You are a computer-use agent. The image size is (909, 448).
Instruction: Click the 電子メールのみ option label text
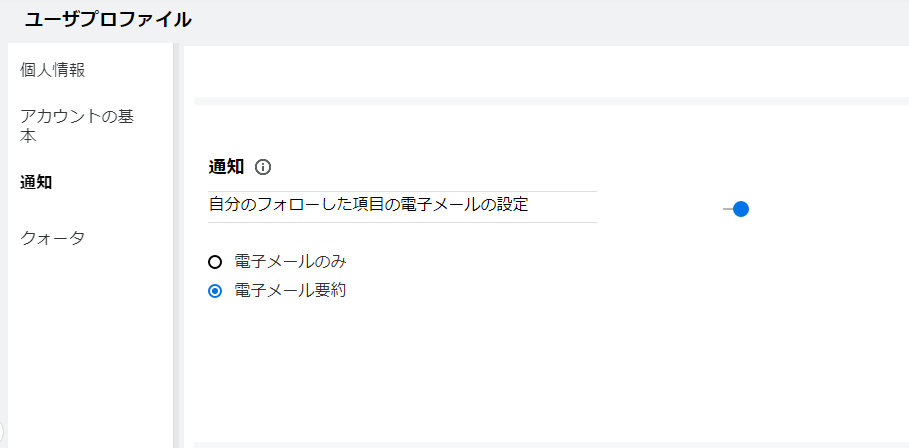[289, 262]
